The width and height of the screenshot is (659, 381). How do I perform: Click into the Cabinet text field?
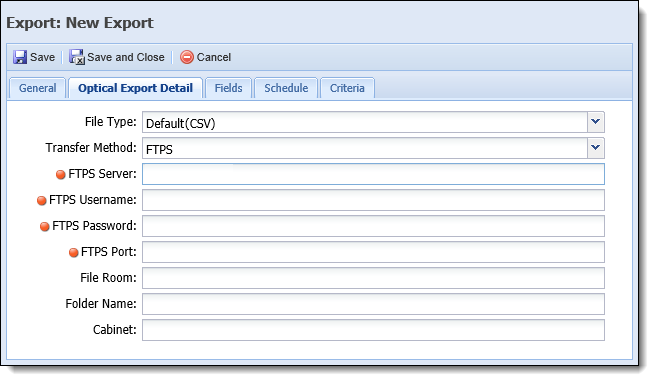(x=373, y=330)
